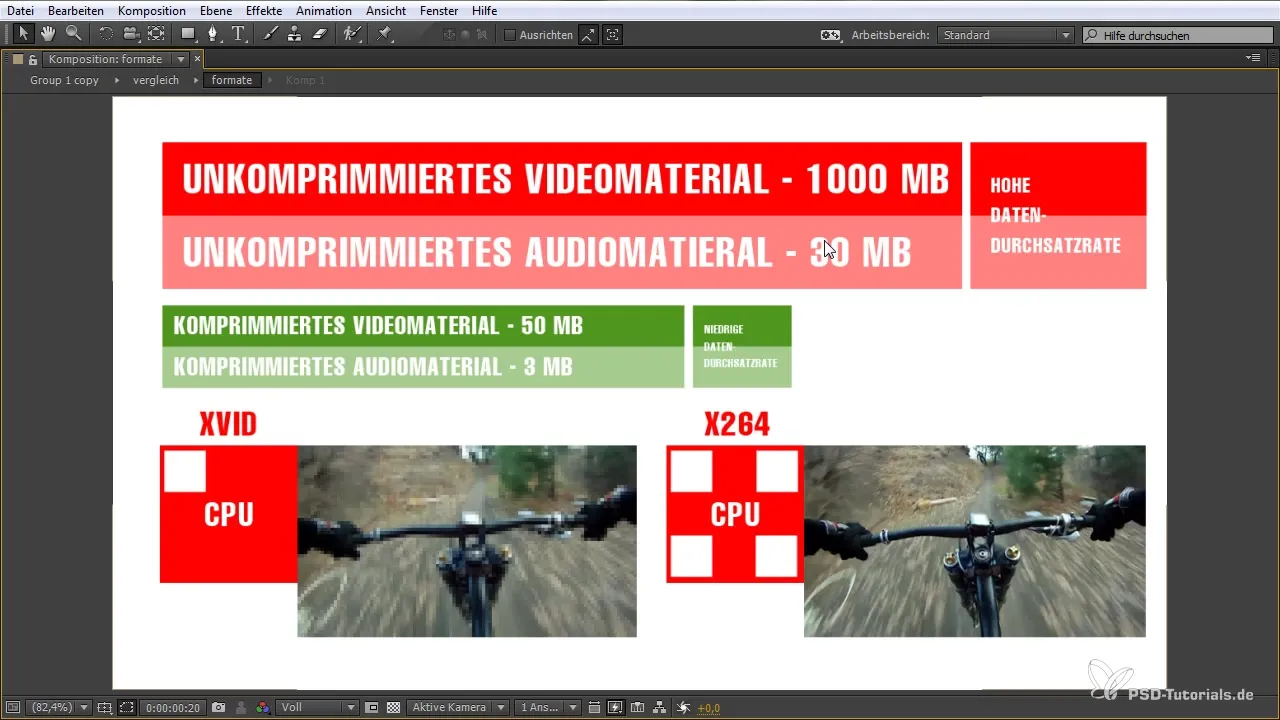Open the Effekte menu
This screenshot has height=720, width=1280.
pyautogui.click(x=264, y=10)
